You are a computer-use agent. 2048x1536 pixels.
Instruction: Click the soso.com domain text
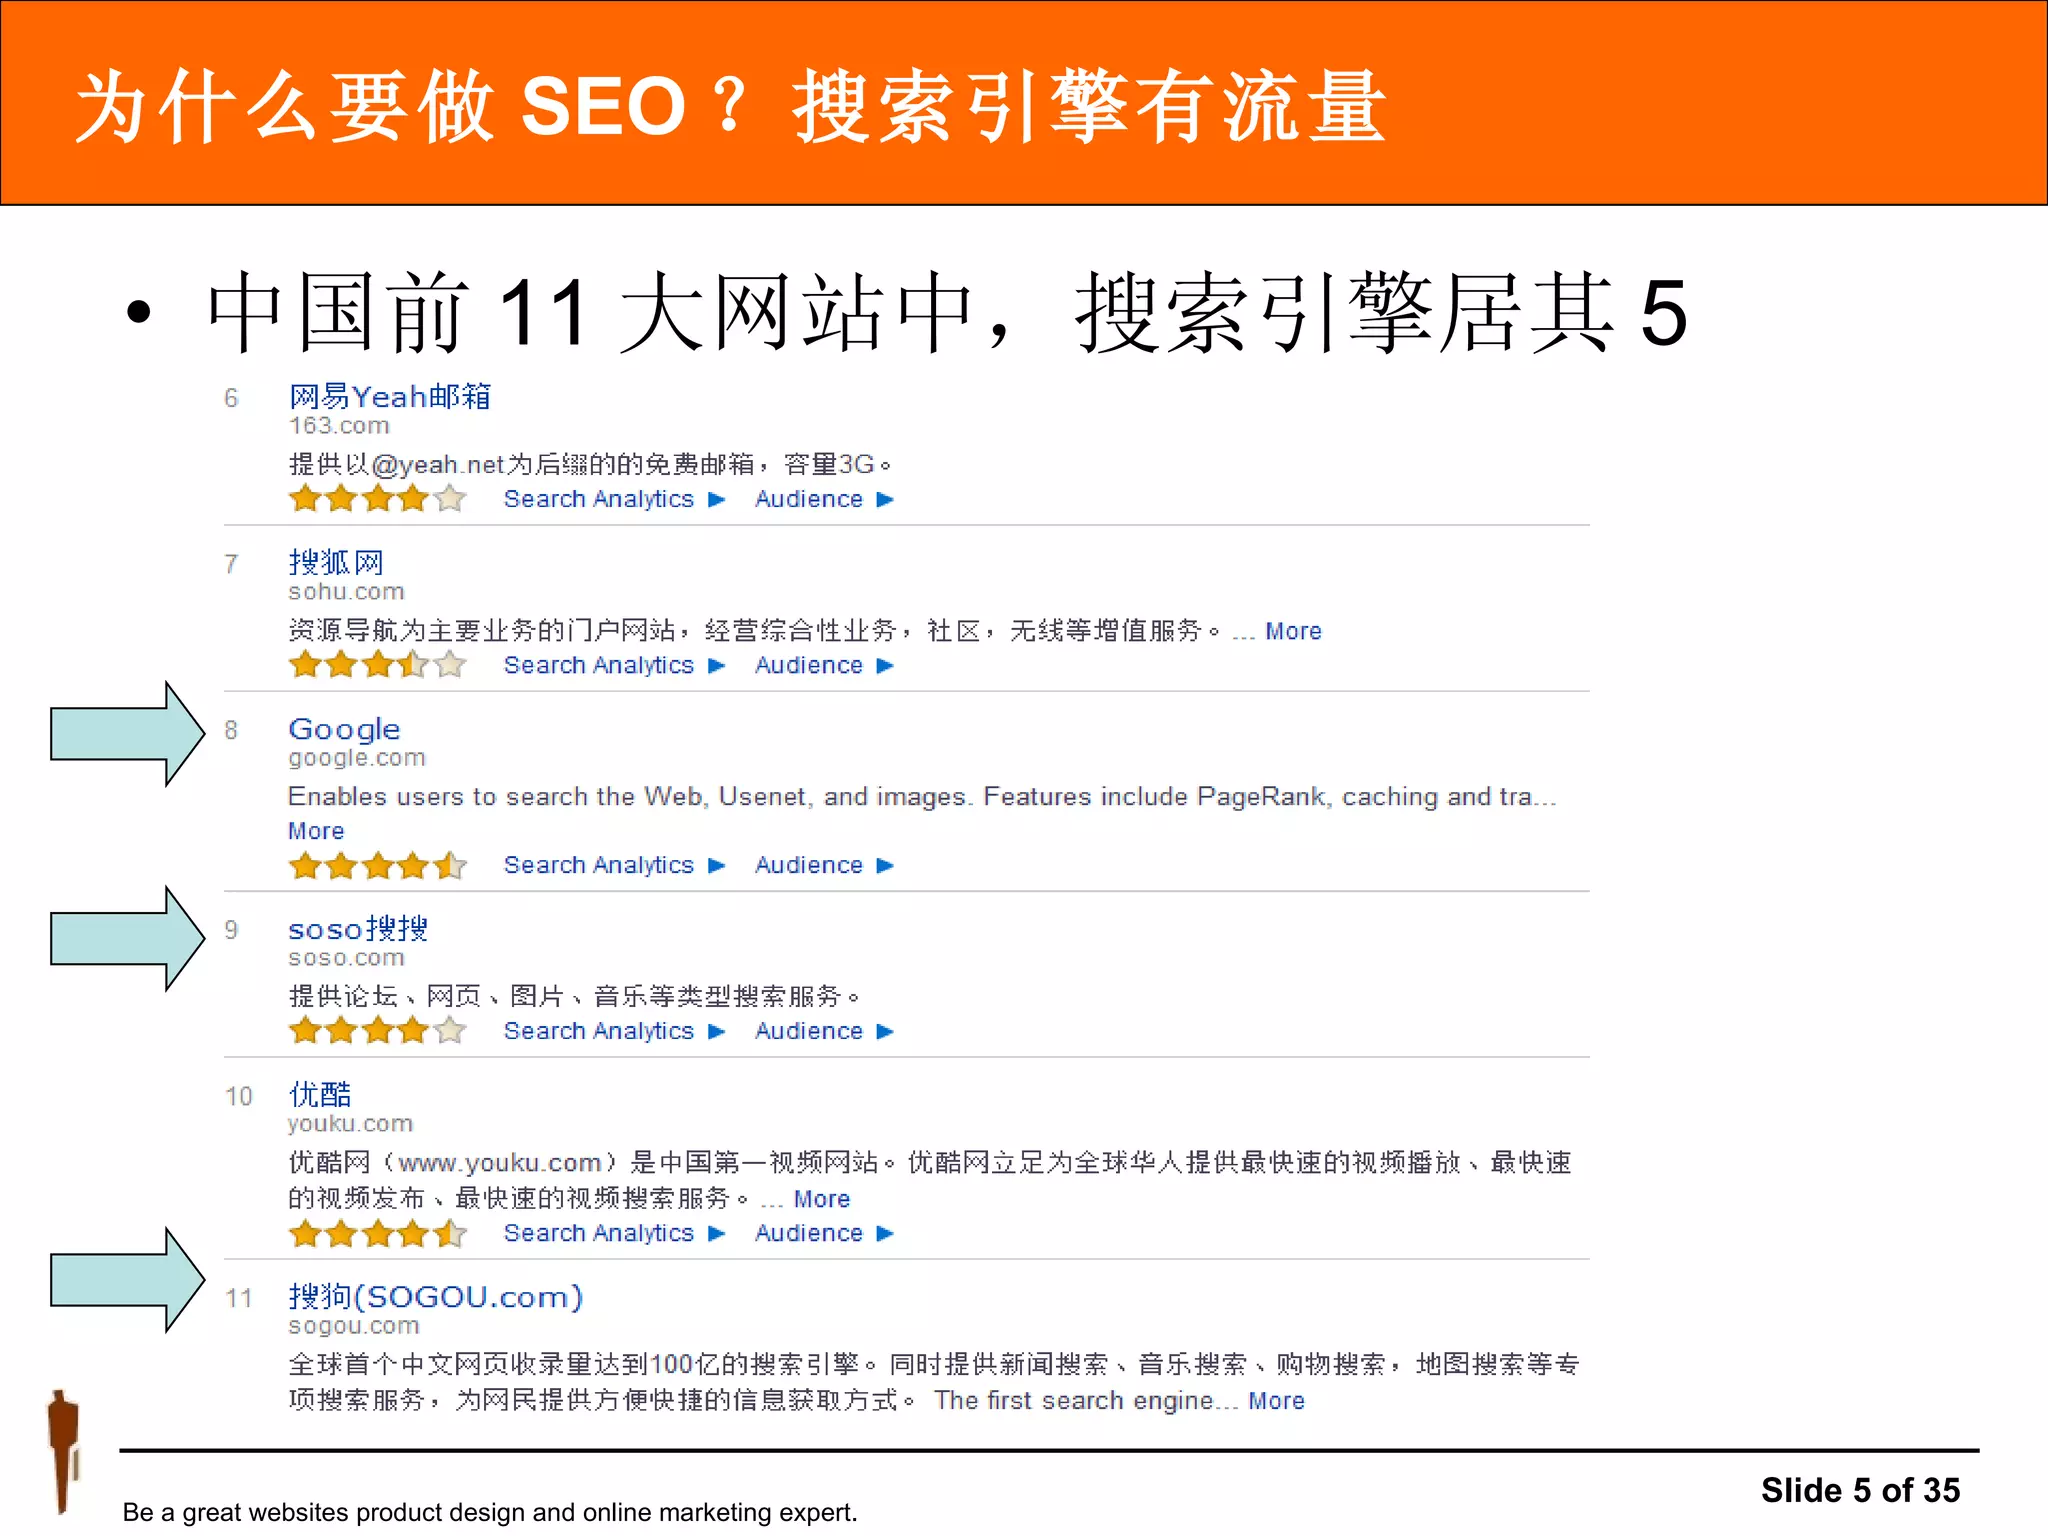[346, 958]
